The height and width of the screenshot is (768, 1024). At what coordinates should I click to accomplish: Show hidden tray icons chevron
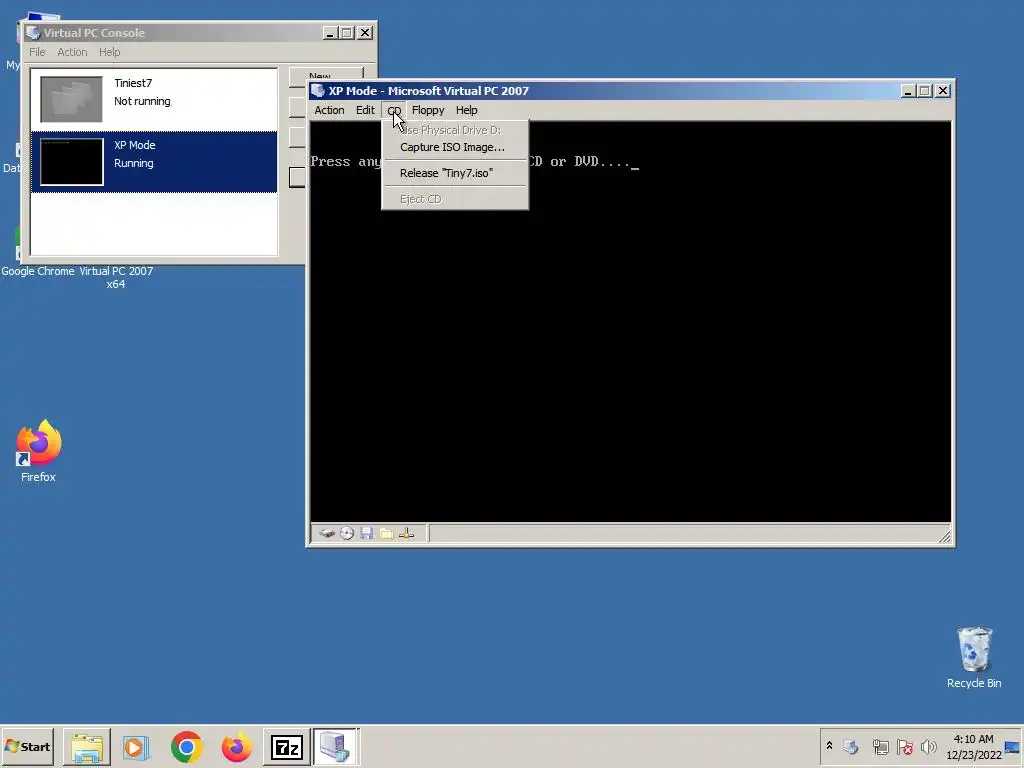(x=829, y=746)
